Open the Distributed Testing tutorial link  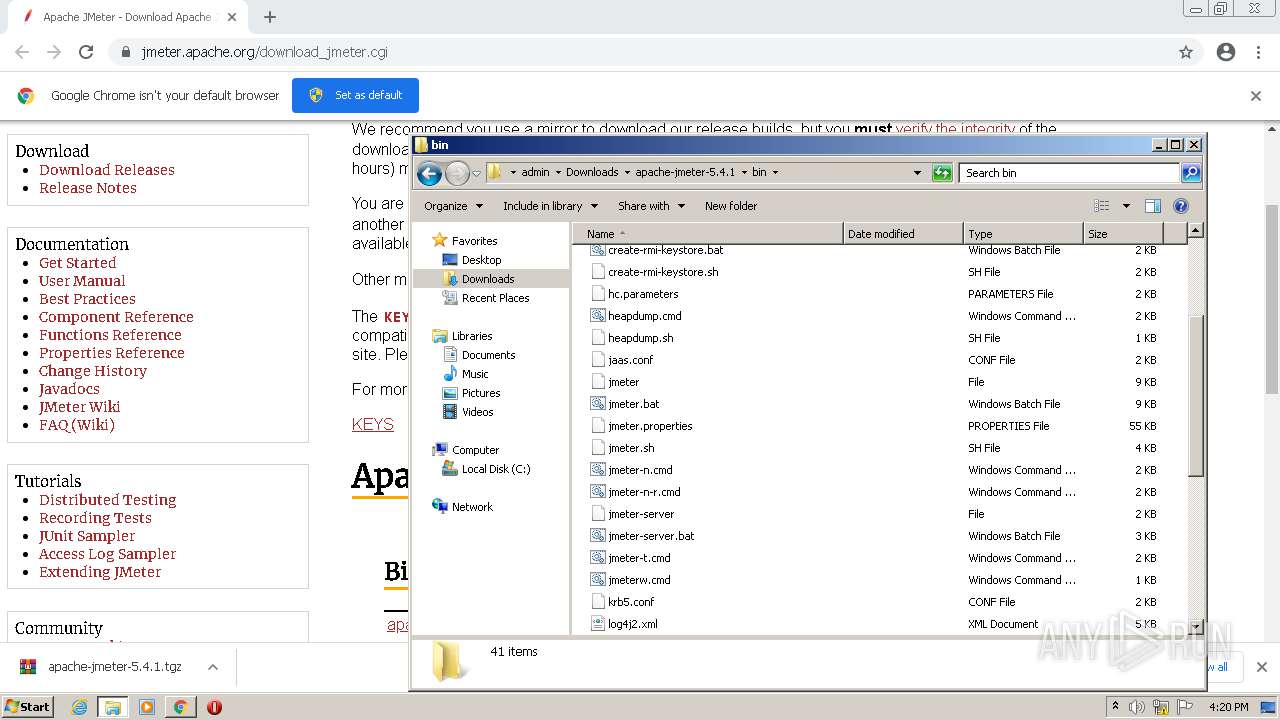coord(107,500)
